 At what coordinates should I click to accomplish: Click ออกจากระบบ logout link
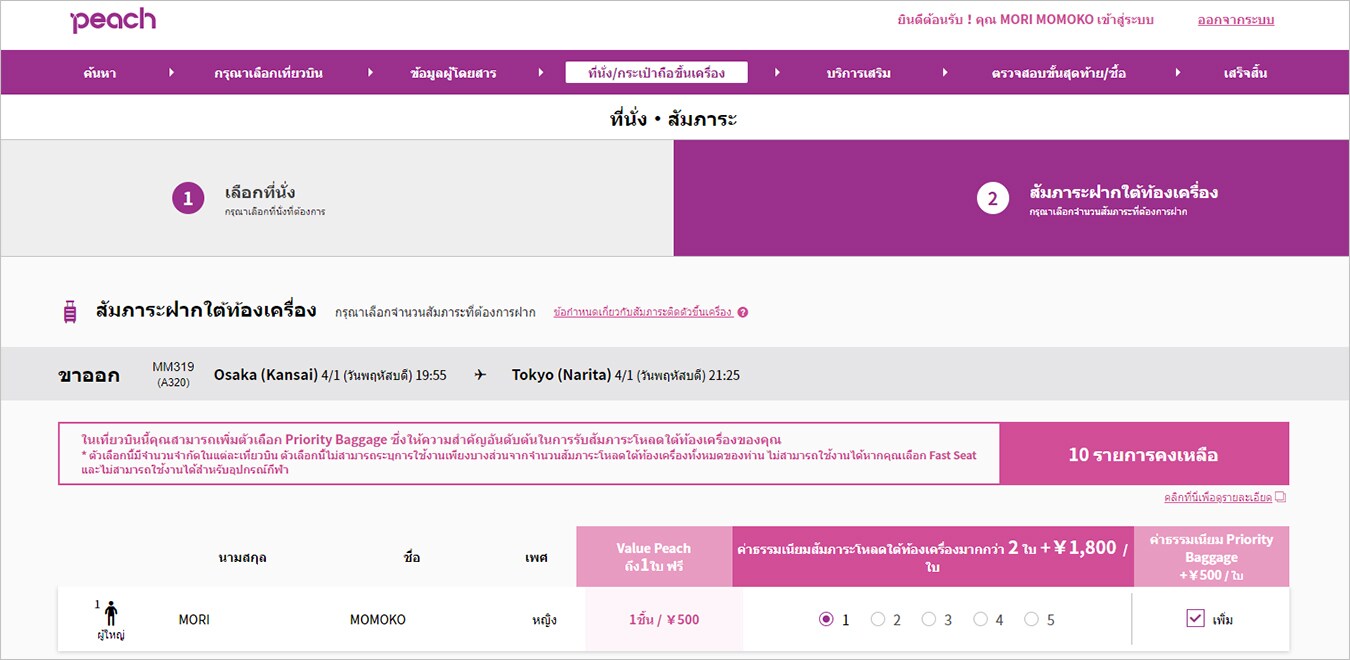tap(1236, 20)
